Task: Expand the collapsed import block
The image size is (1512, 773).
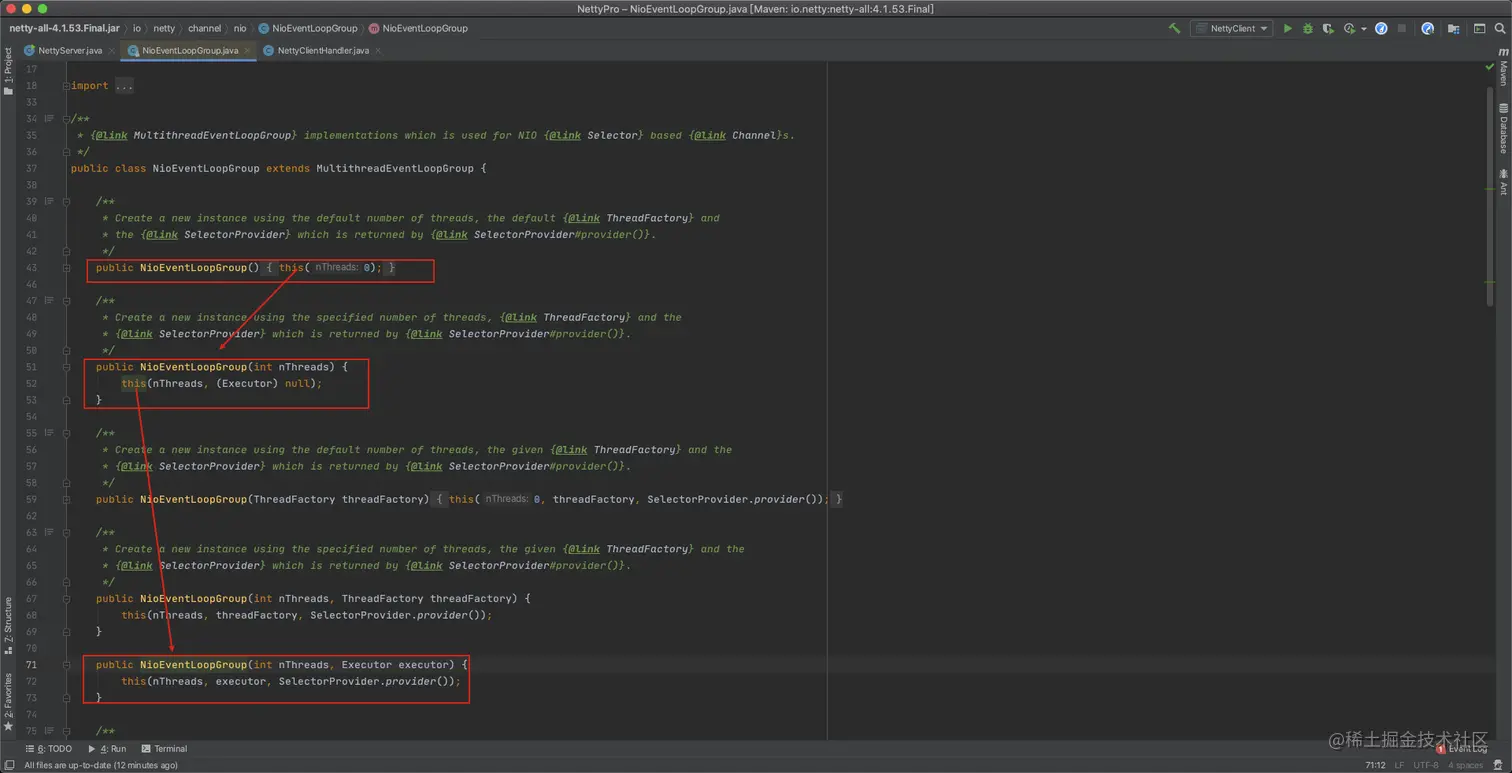Action: coord(66,86)
